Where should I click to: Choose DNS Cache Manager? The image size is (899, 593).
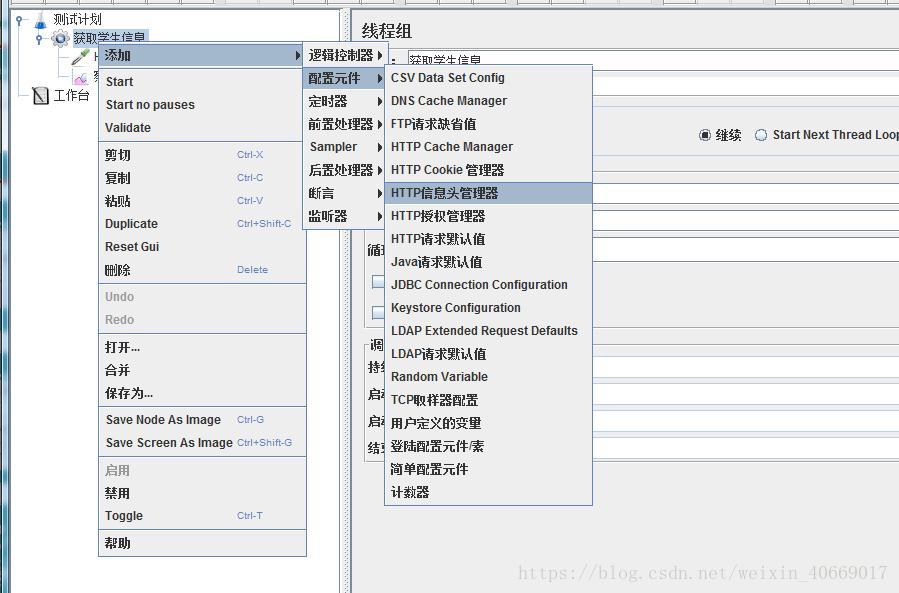tap(488, 100)
